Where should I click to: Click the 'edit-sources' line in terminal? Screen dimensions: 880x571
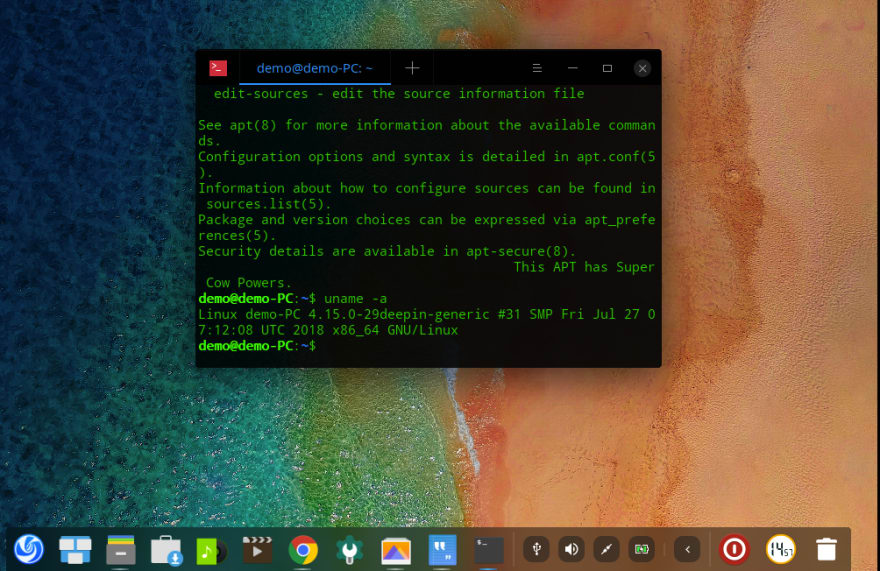tap(399, 94)
